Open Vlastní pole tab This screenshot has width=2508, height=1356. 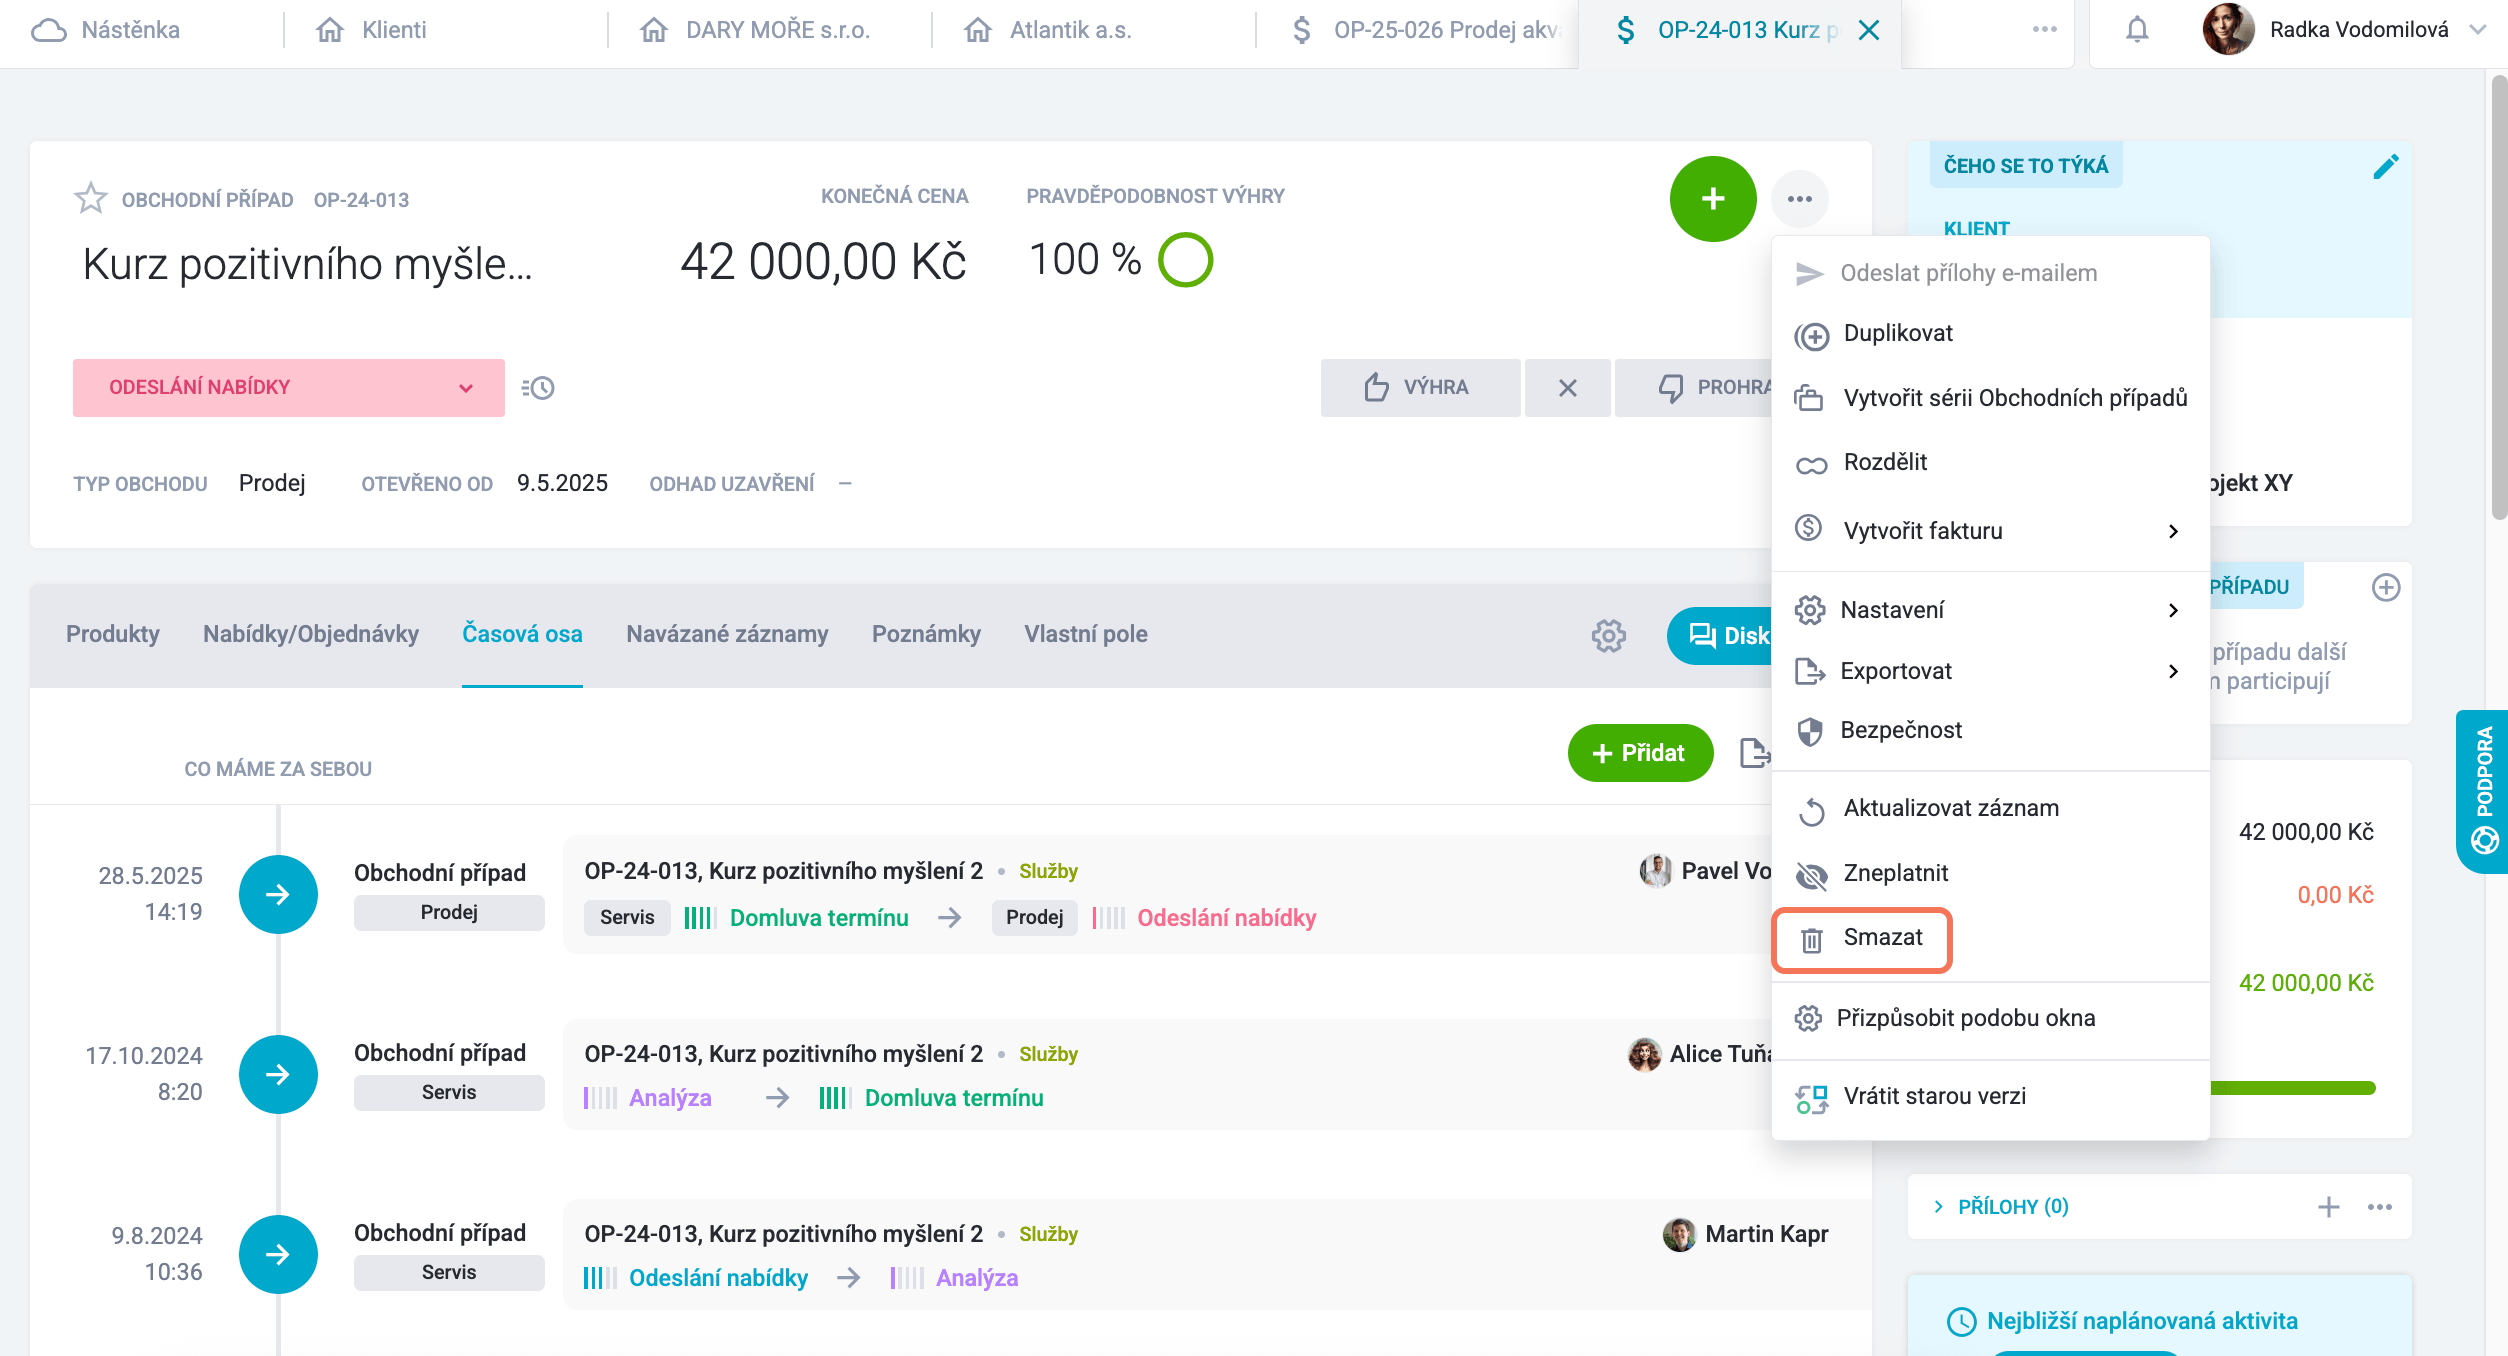pyautogui.click(x=1086, y=635)
